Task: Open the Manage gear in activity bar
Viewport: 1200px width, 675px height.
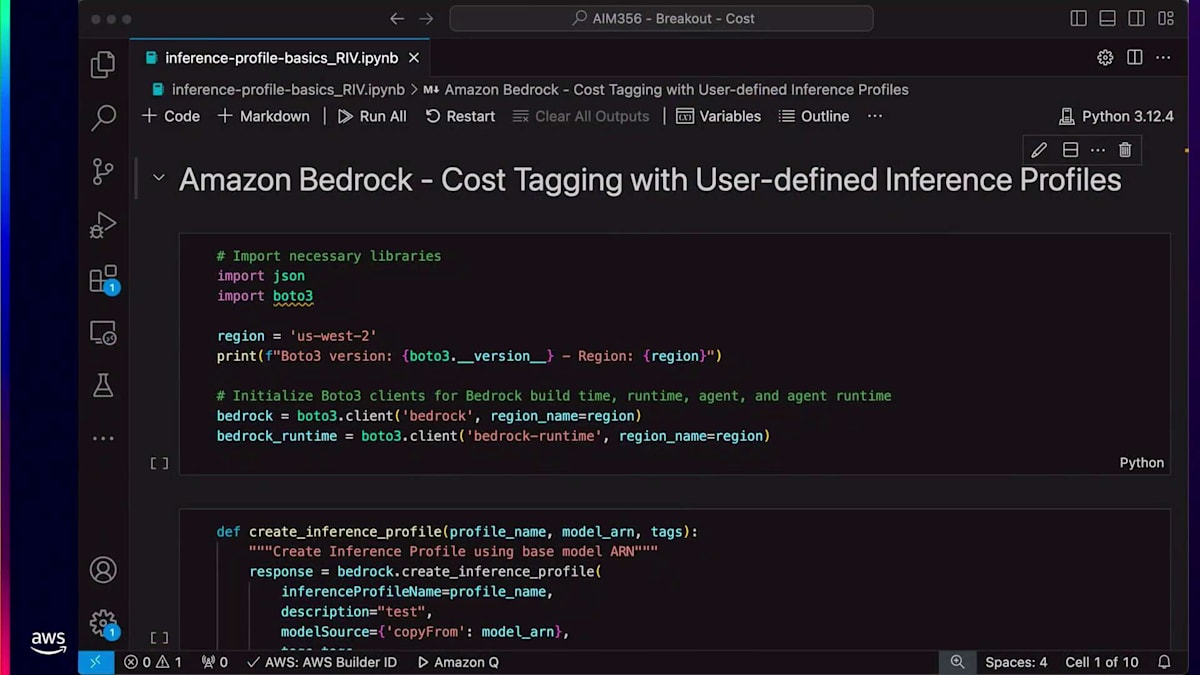Action: pos(103,623)
